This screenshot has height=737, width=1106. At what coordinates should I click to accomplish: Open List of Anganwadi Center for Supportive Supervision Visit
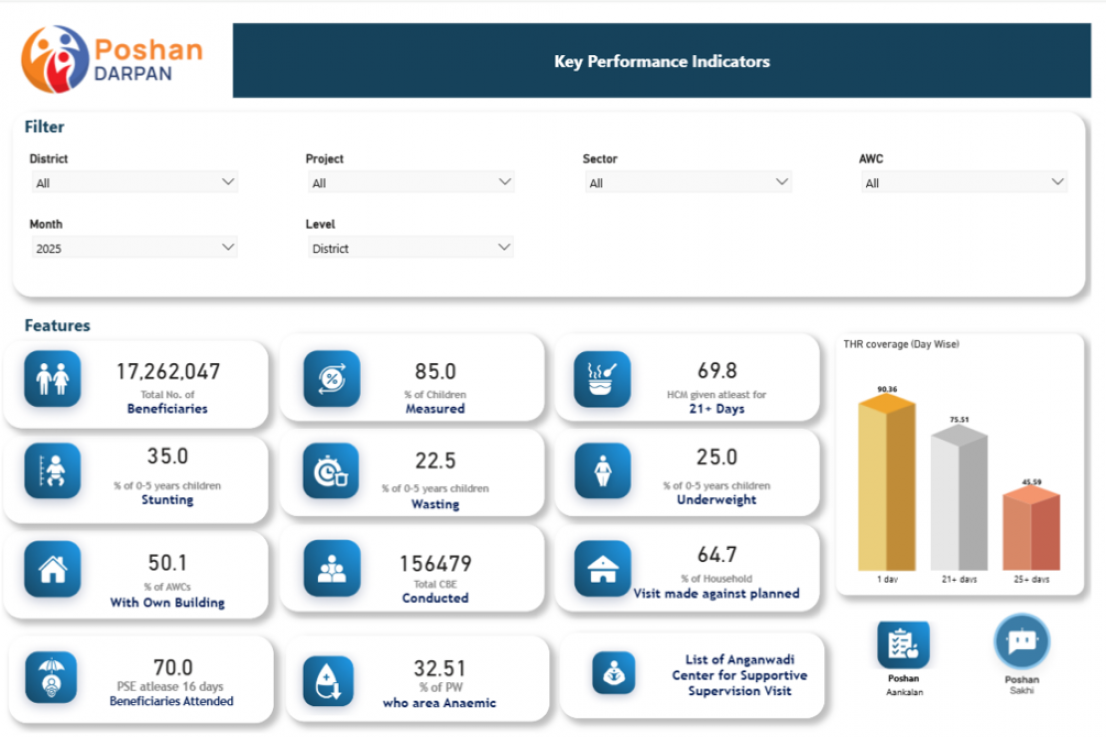[x=738, y=675]
